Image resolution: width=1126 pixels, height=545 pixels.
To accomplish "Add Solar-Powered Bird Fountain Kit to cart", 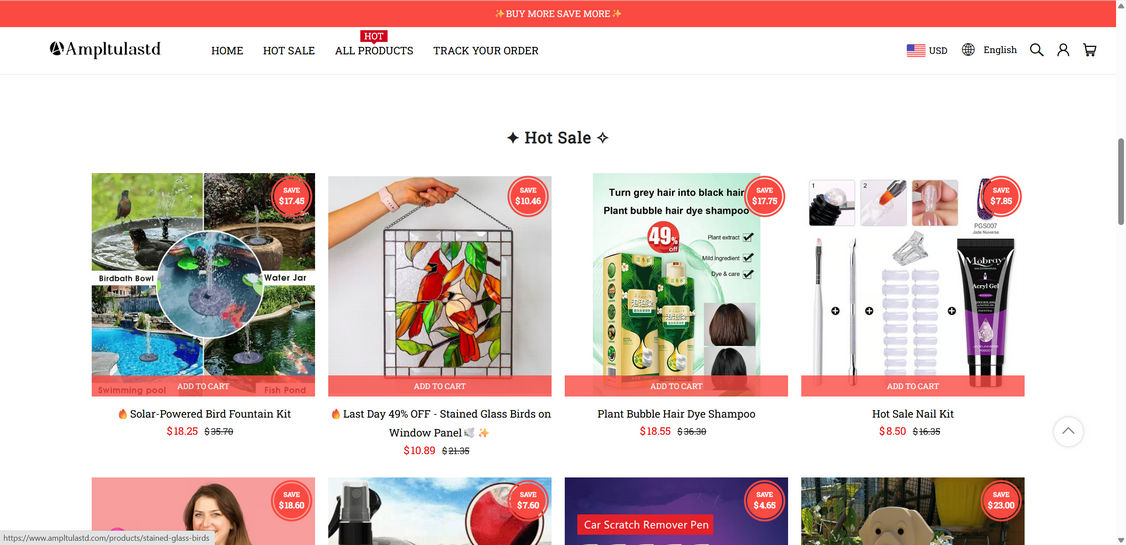I will coord(203,386).
